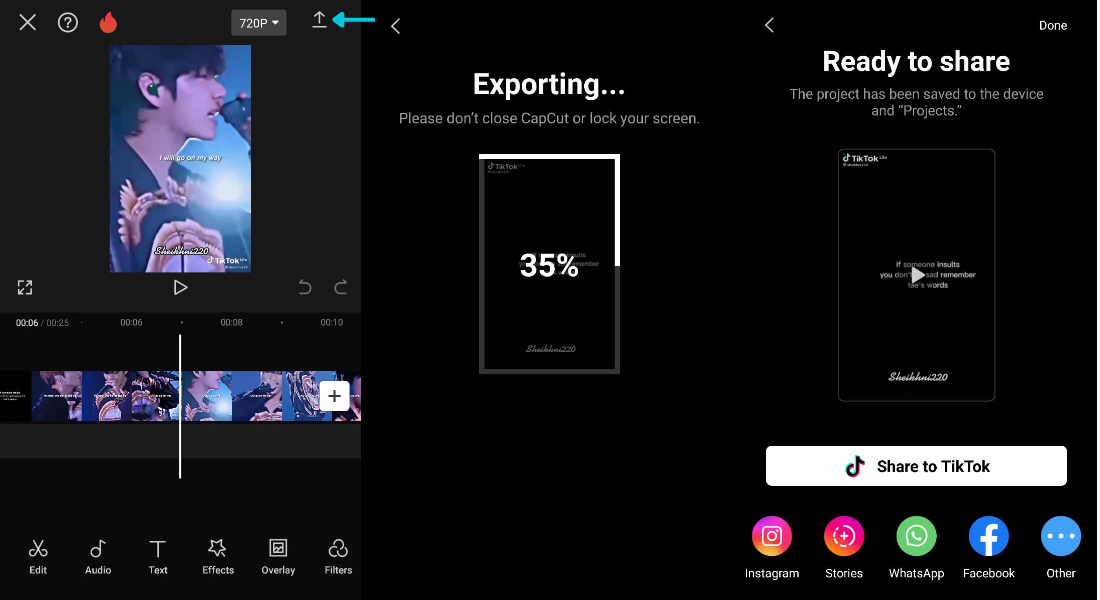Image resolution: width=1100 pixels, height=600 pixels.
Task: Open the Overlay tool
Action: (279, 556)
